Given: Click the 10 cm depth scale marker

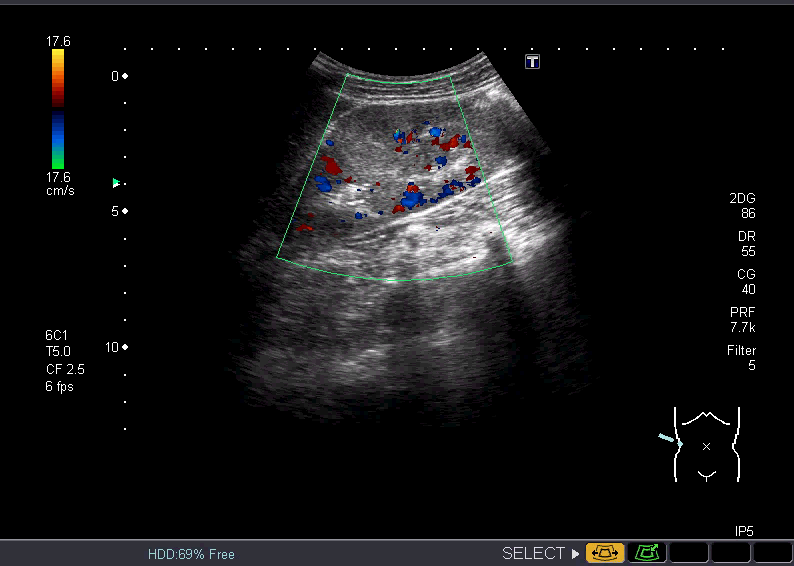Looking at the screenshot, I should click(116, 347).
